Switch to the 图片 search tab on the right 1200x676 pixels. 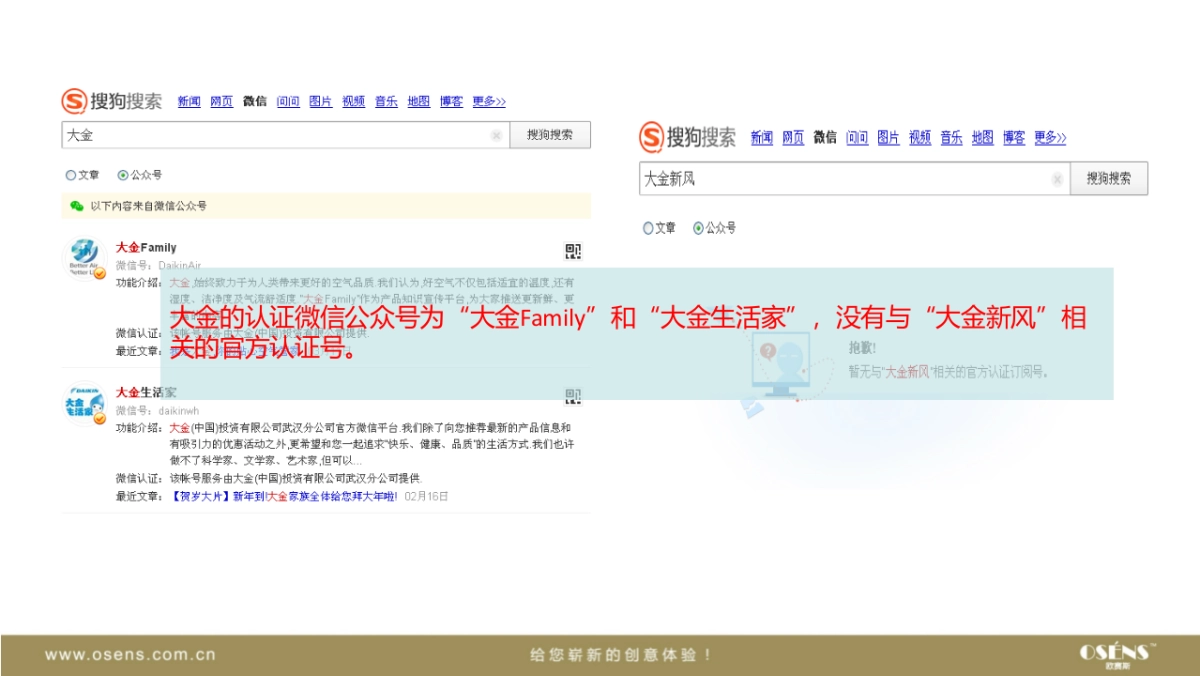click(x=887, y=138)
